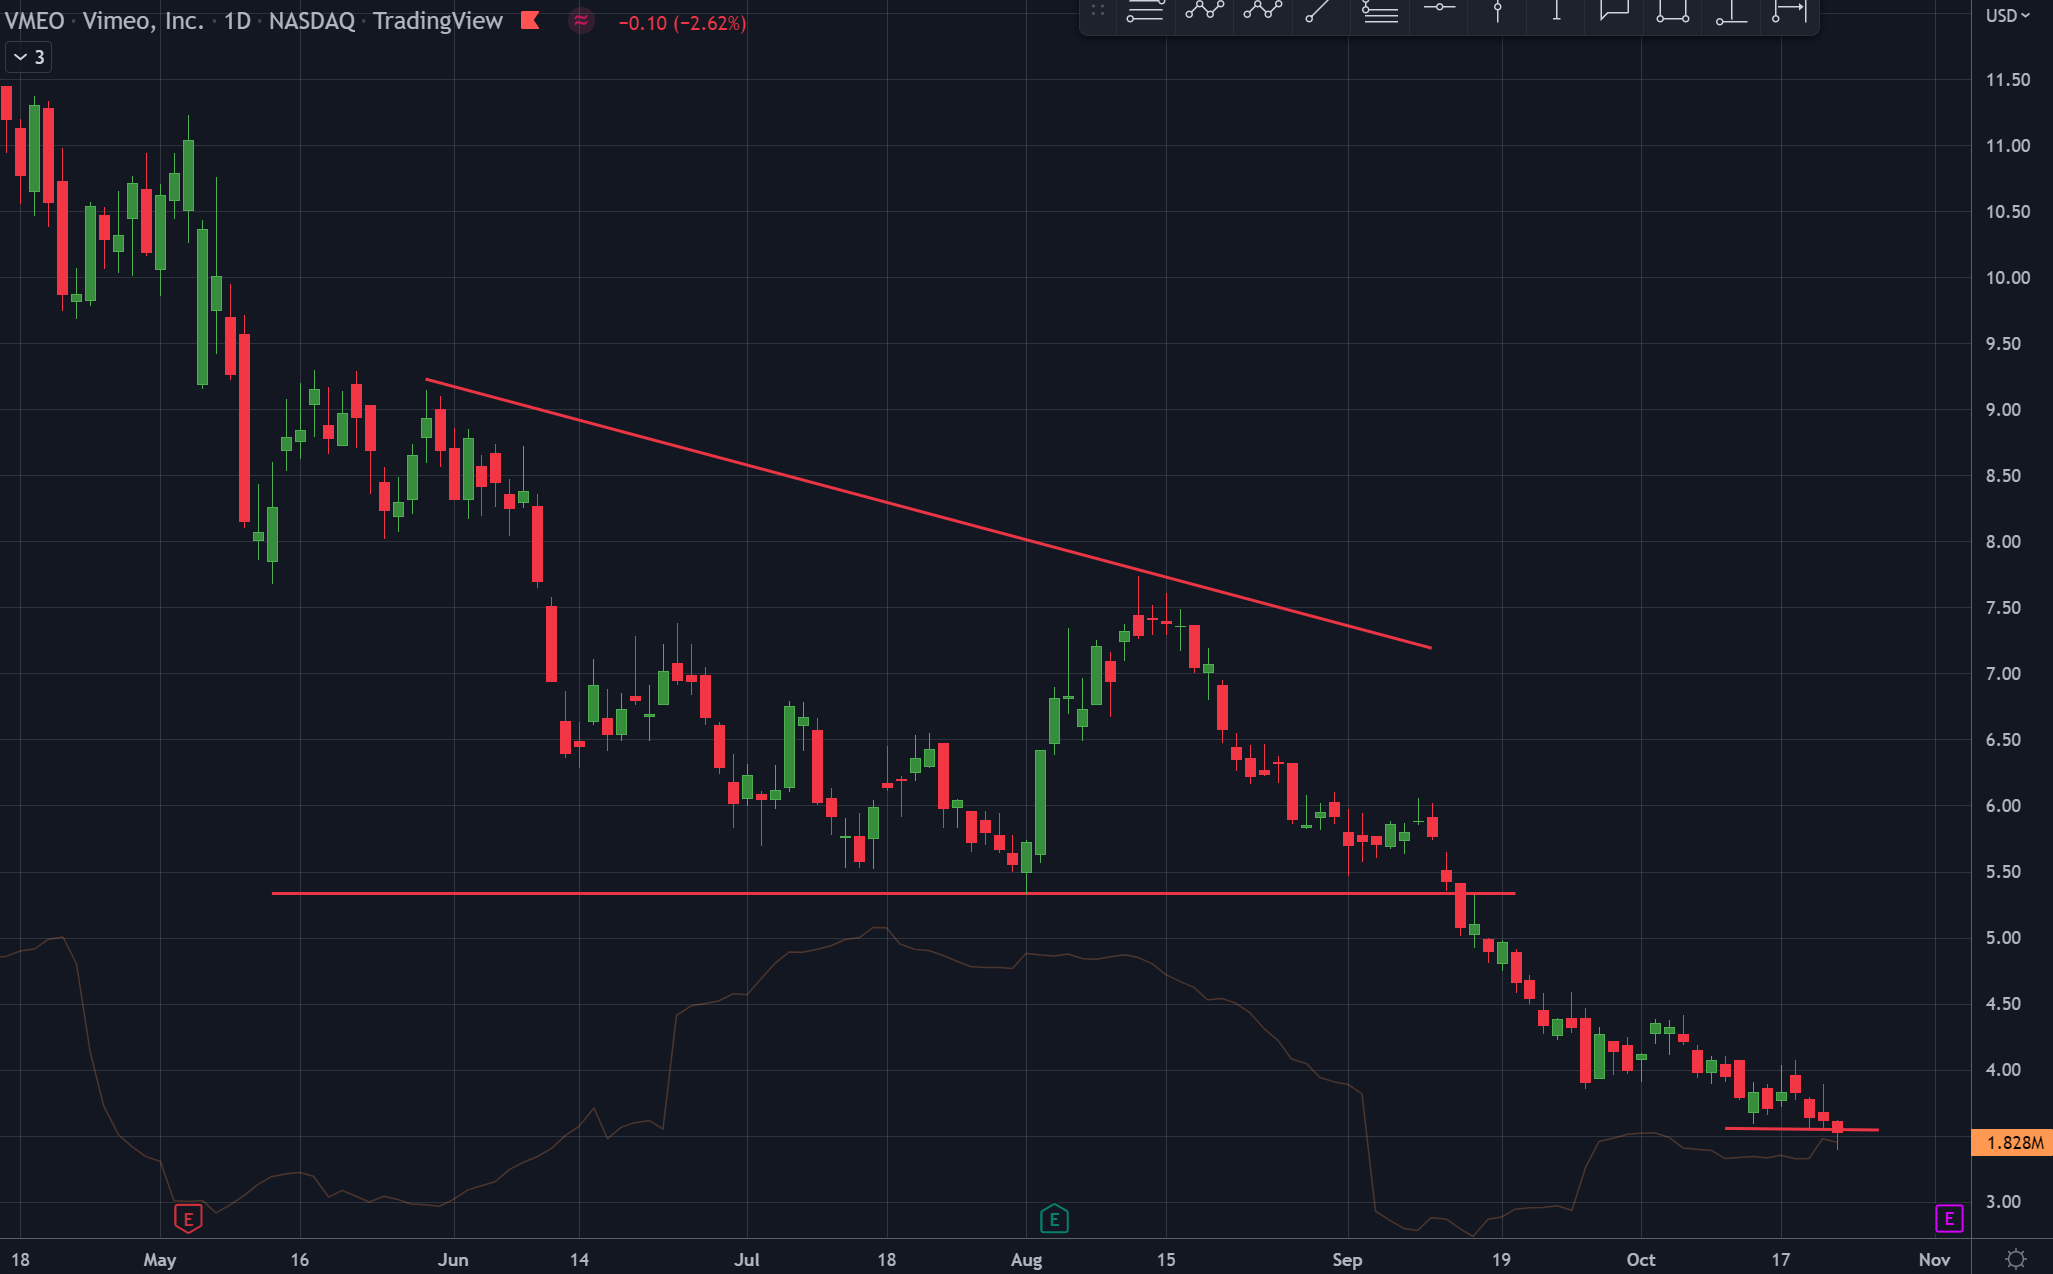Select the Fibonacci retracement levels tool
2053x1274 pixels.
[x=1380, y=11]
